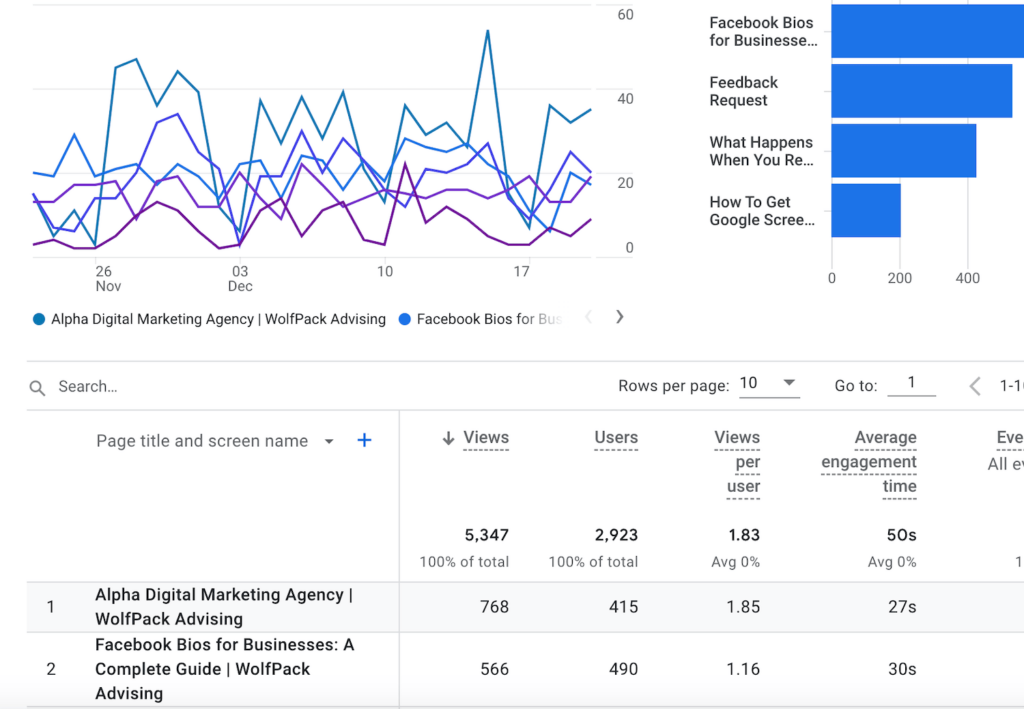Select the Facebook Bios for Businesses bar
Image resolution: width=1024 pixels, height=709 pixels.
tap(927, 31)
